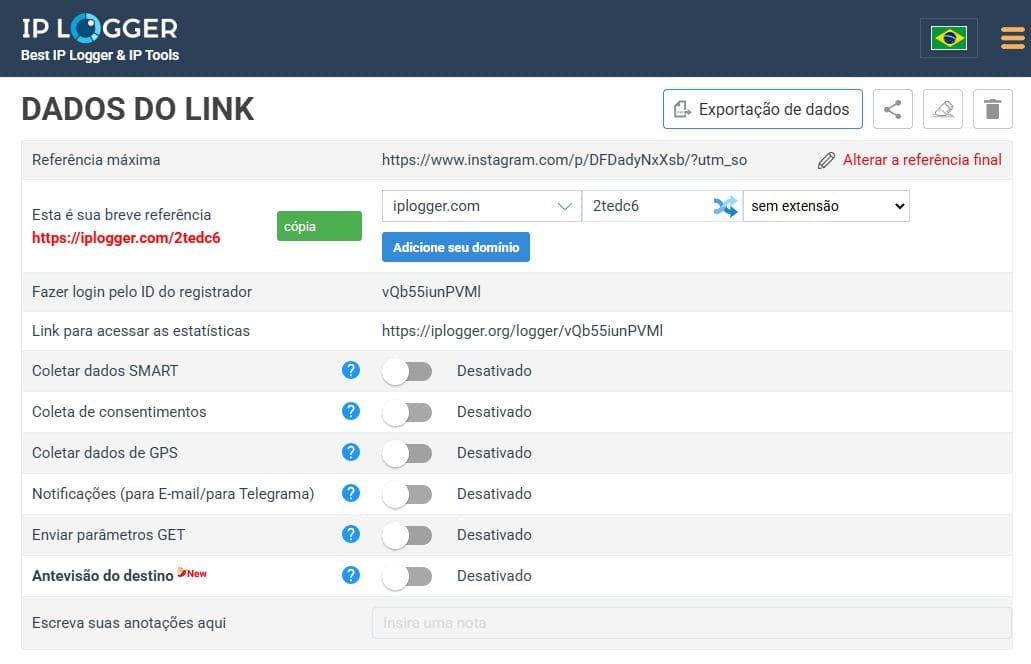Enable Notificações E-mail/Telegrama switch
The width and height of the screenshot is (1031, 664).
407,494
